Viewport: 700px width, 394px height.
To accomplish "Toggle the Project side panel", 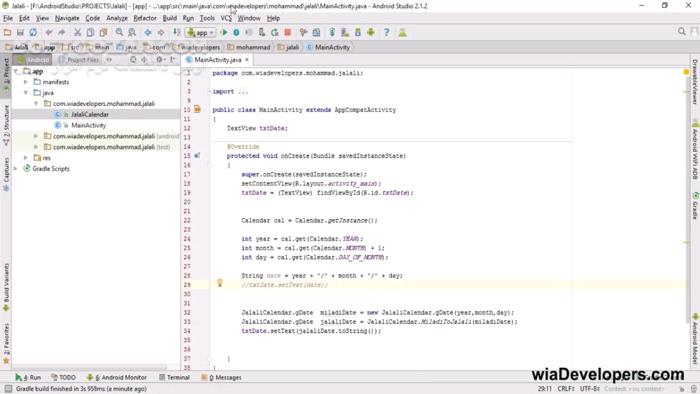I will [x=6, y=75].
